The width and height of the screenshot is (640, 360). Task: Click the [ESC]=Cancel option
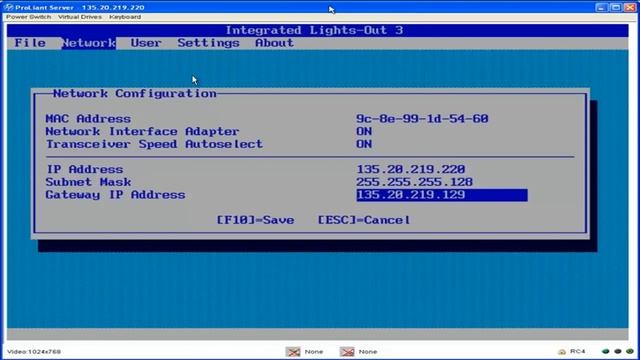point(364,220)
